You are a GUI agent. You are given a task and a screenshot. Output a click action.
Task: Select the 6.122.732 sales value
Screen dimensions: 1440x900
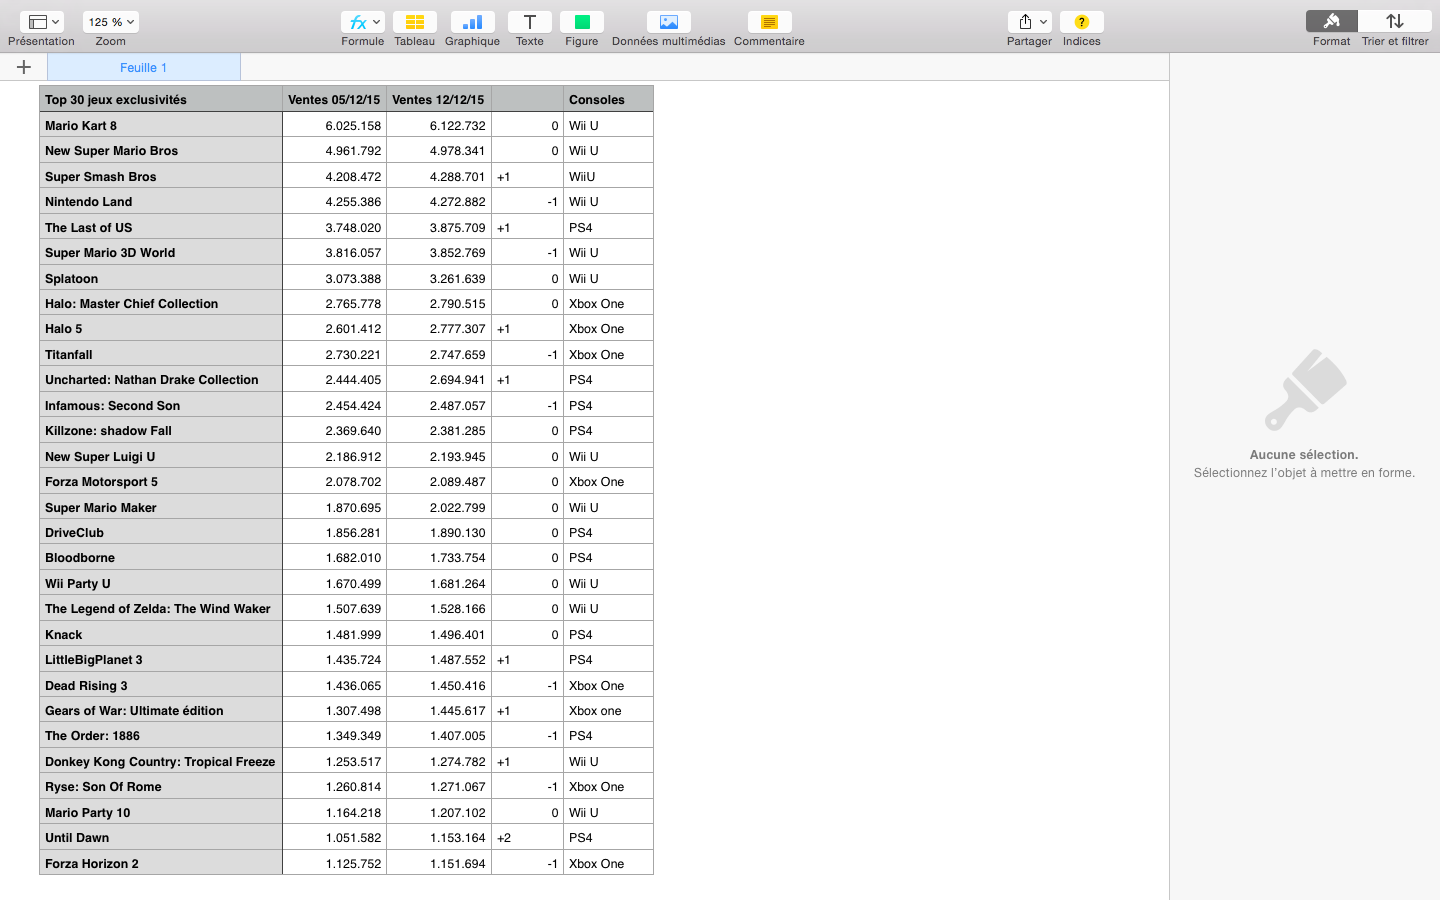click(439, 125)
